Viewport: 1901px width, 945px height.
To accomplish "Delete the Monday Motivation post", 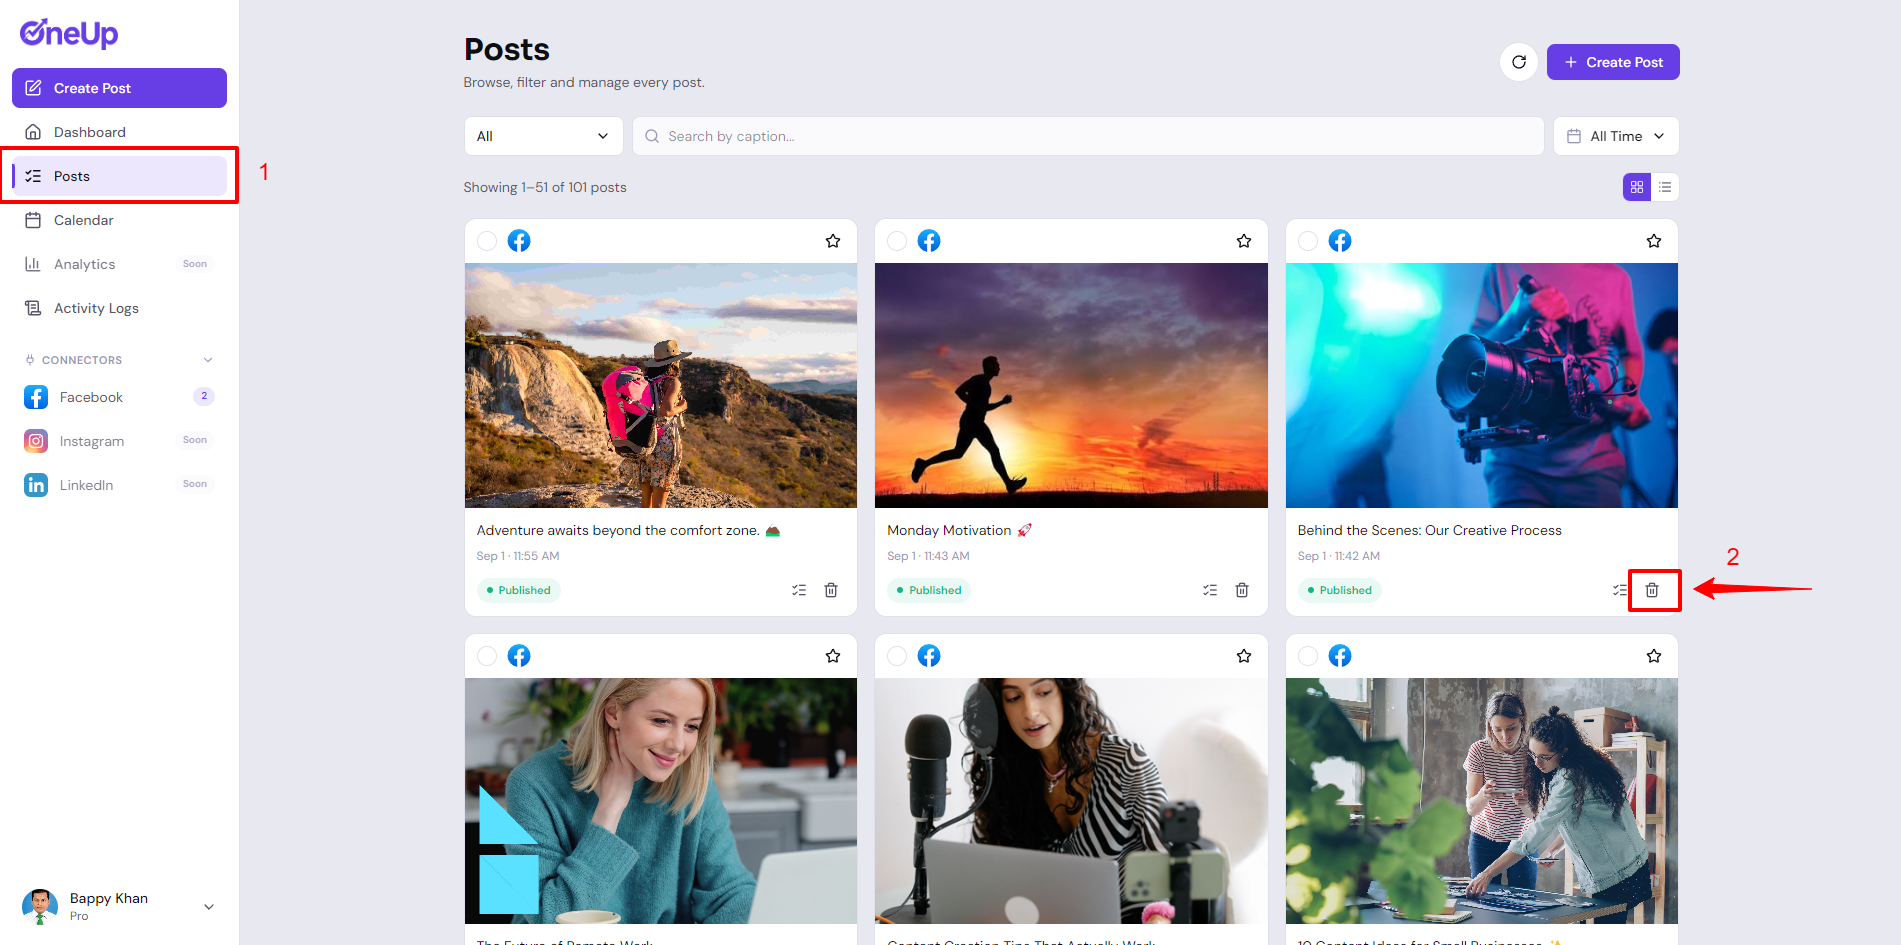I will click(x=1242, y=590).
